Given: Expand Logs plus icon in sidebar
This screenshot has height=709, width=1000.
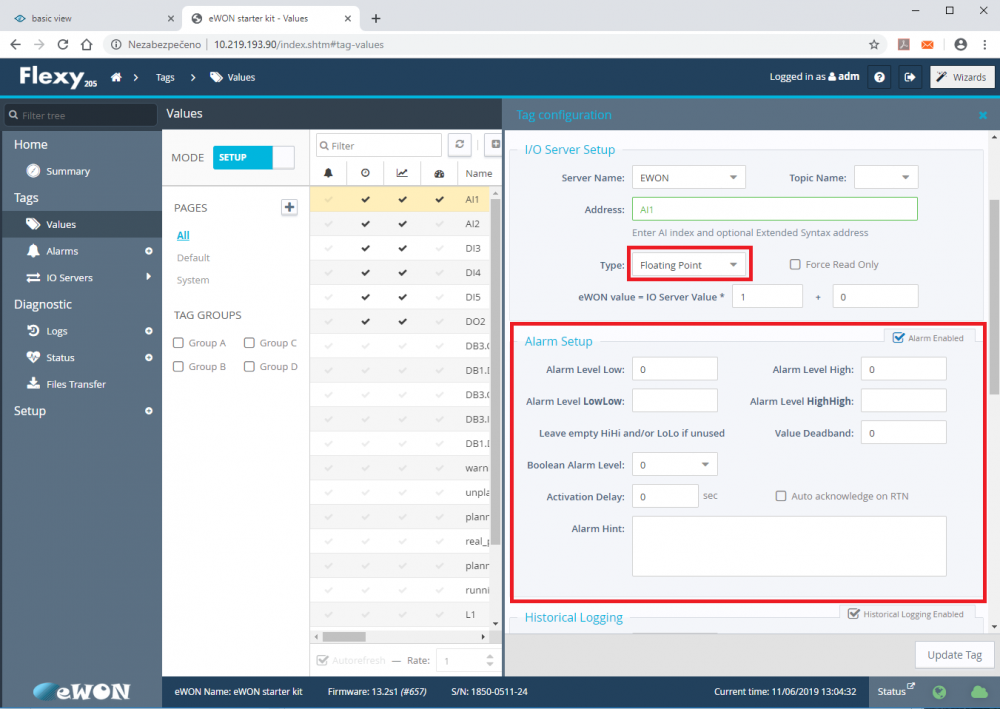Looking at the screenshot, I should coord(149,331).
